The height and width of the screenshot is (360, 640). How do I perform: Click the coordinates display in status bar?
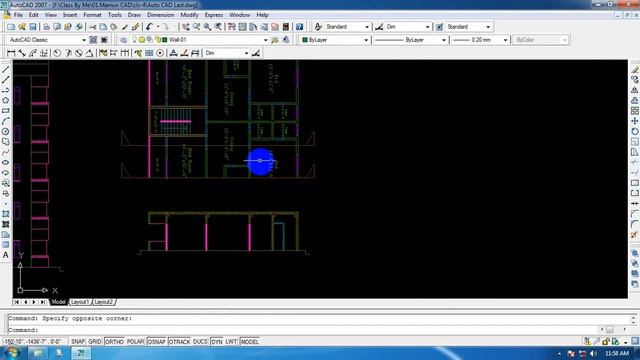(x=35, y=342)
